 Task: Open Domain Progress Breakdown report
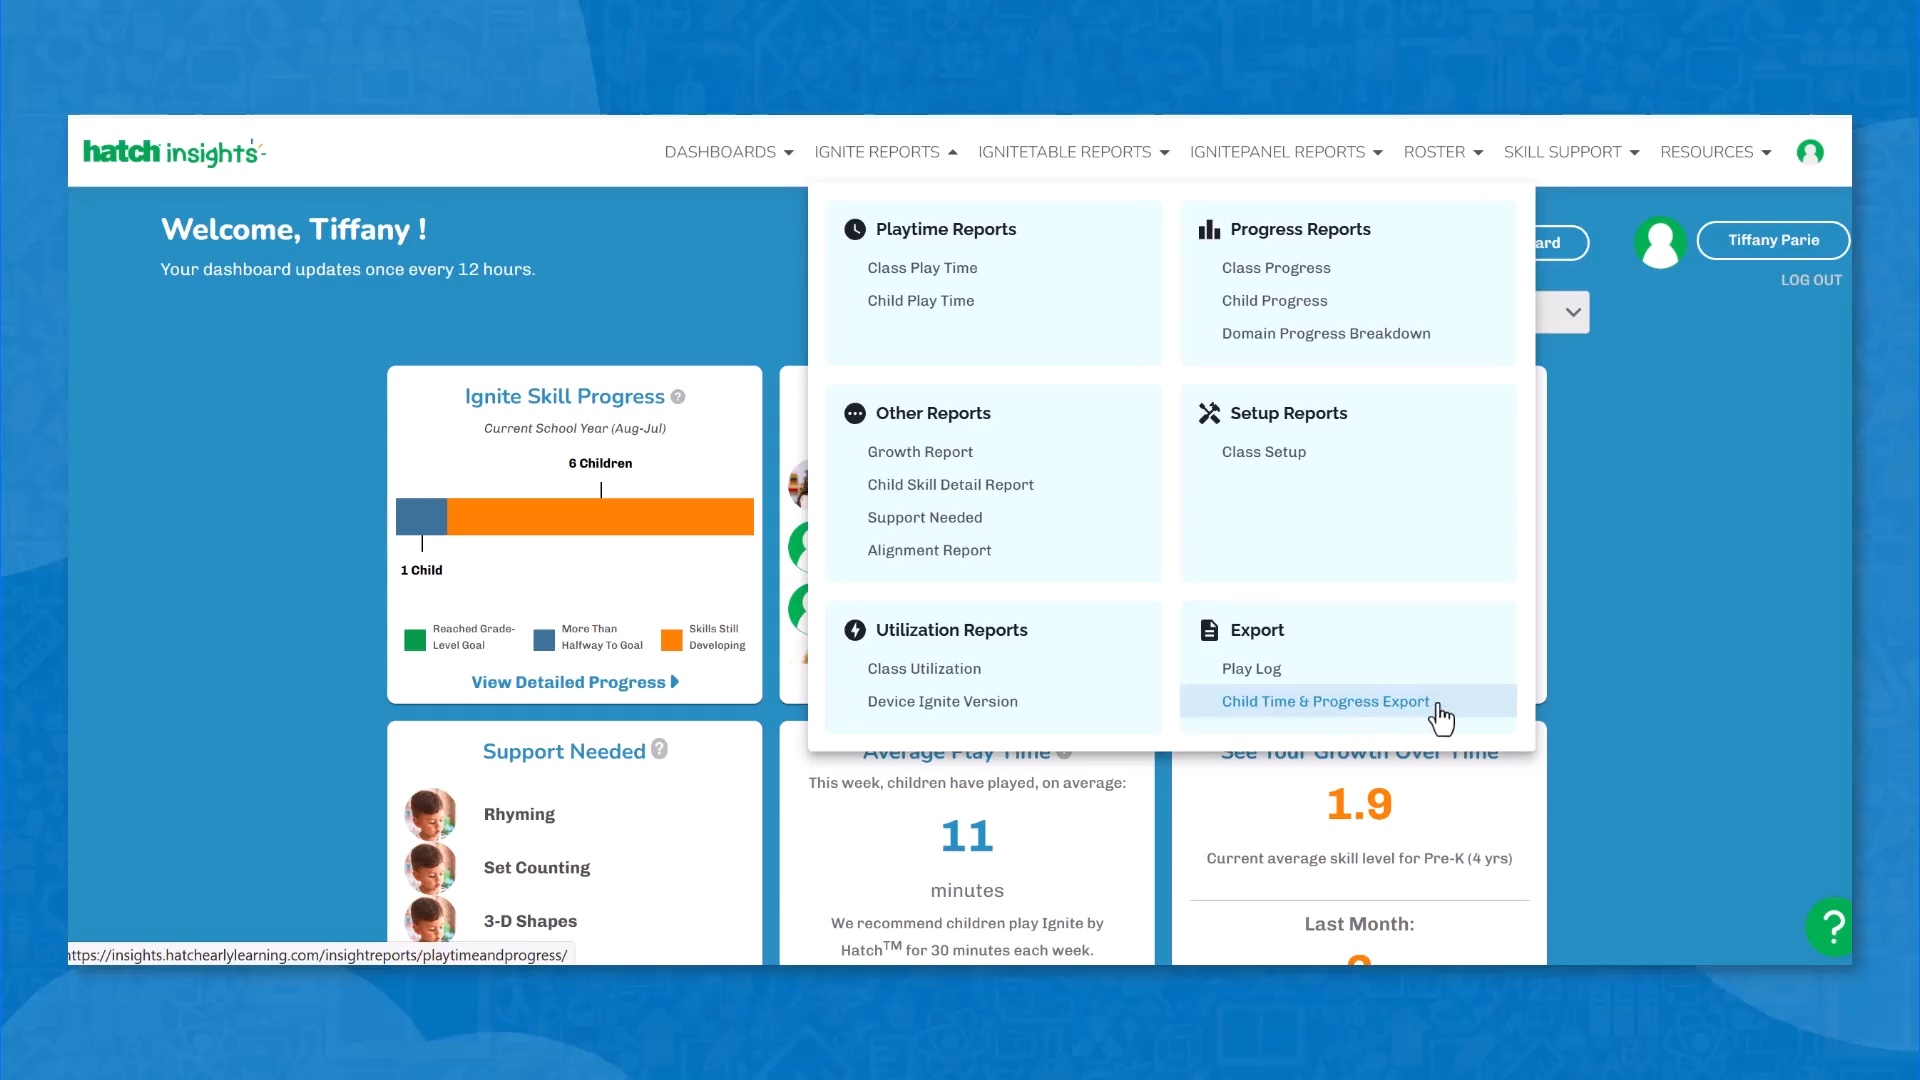1326,334
